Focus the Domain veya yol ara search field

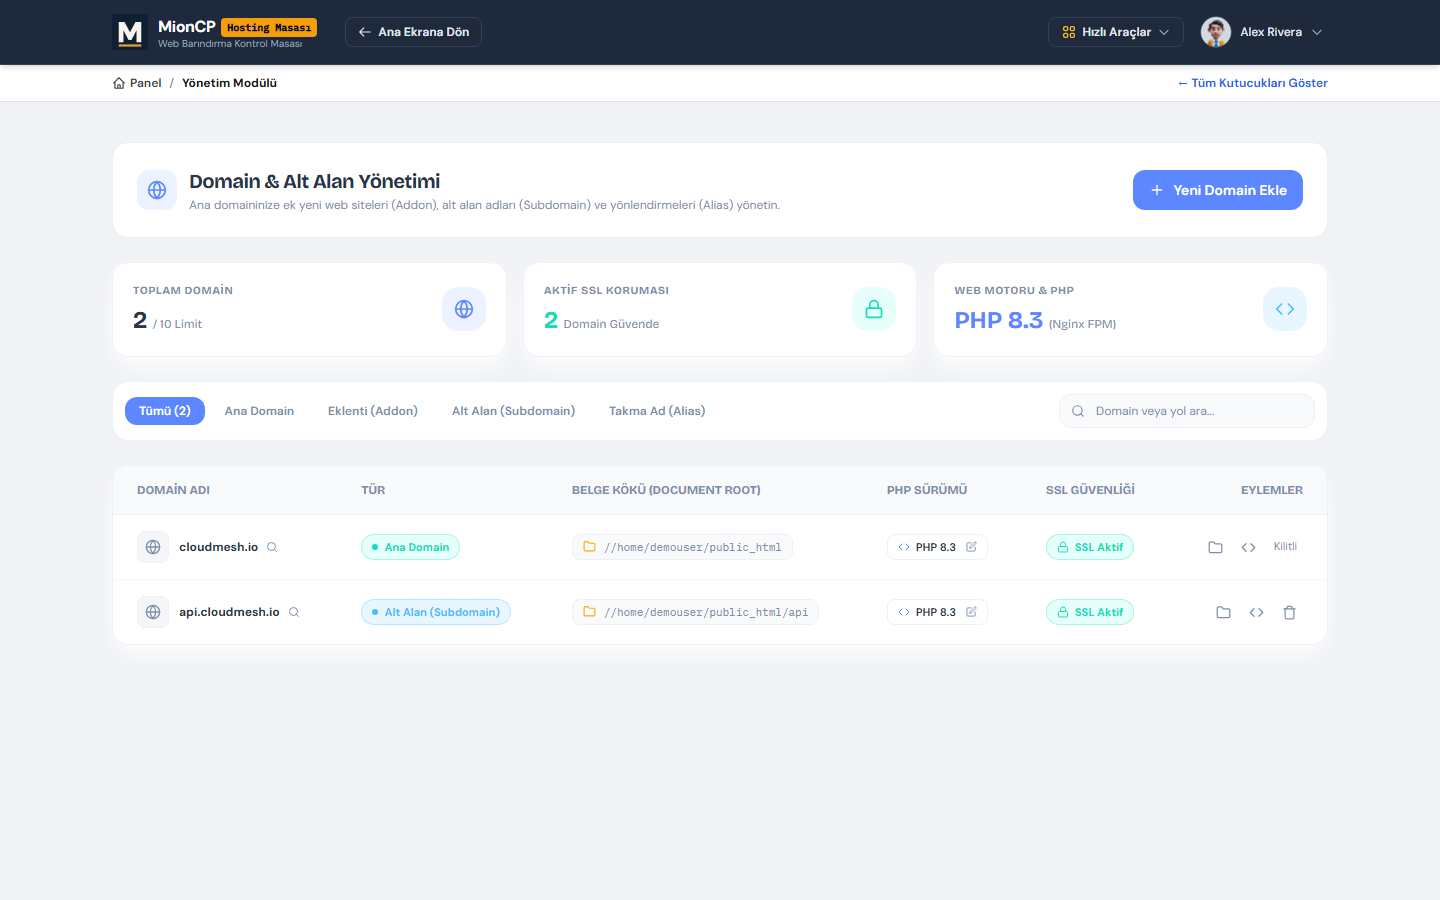[1187, 411]
